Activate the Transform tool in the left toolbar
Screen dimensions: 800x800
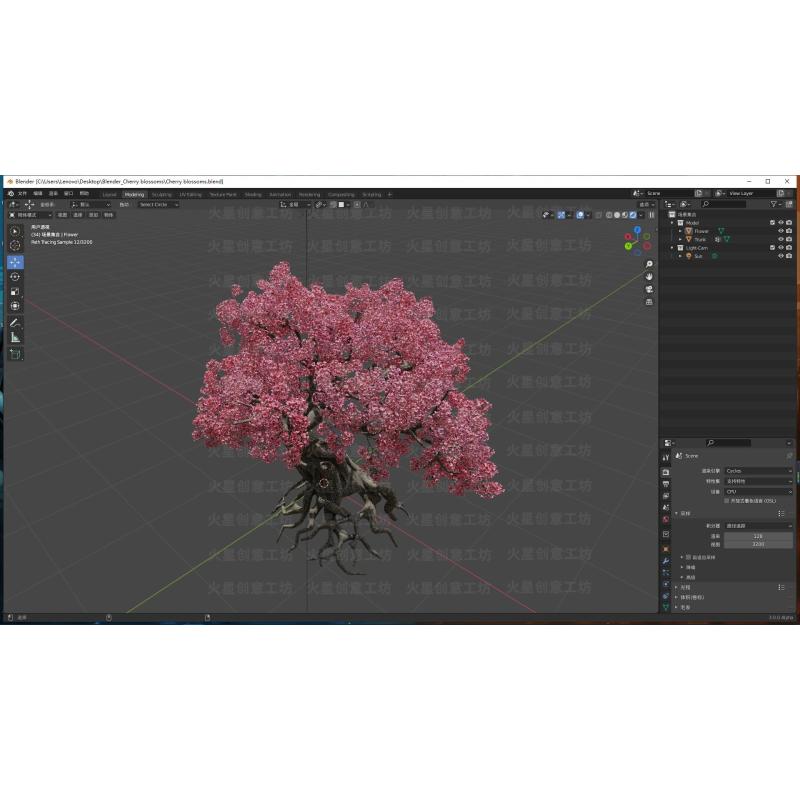(x=15, y=306)
